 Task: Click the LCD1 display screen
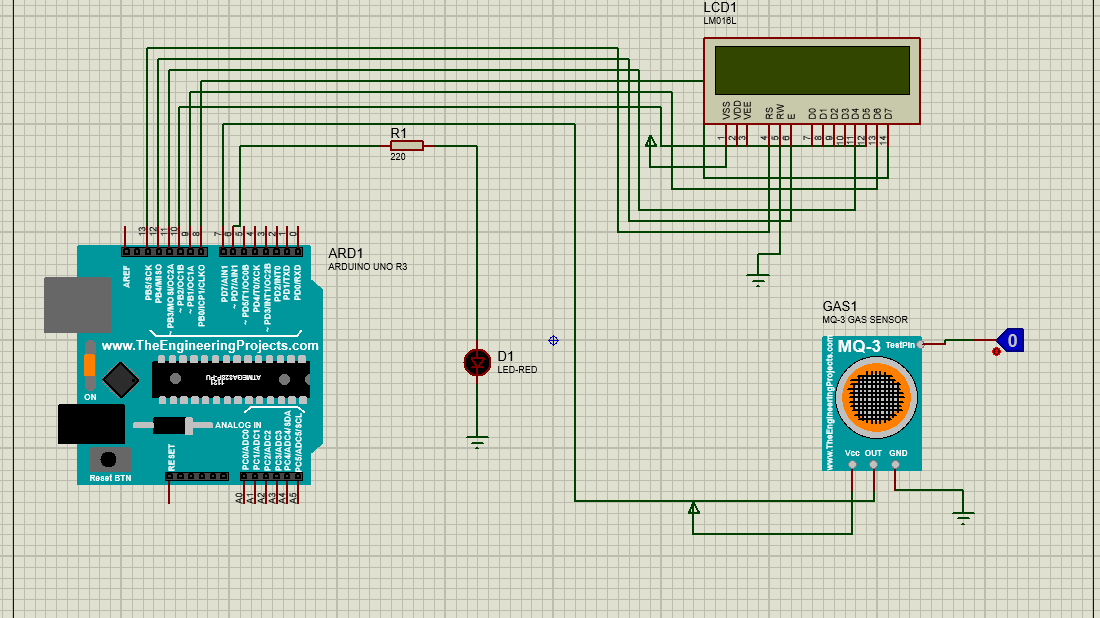(810, 69)
